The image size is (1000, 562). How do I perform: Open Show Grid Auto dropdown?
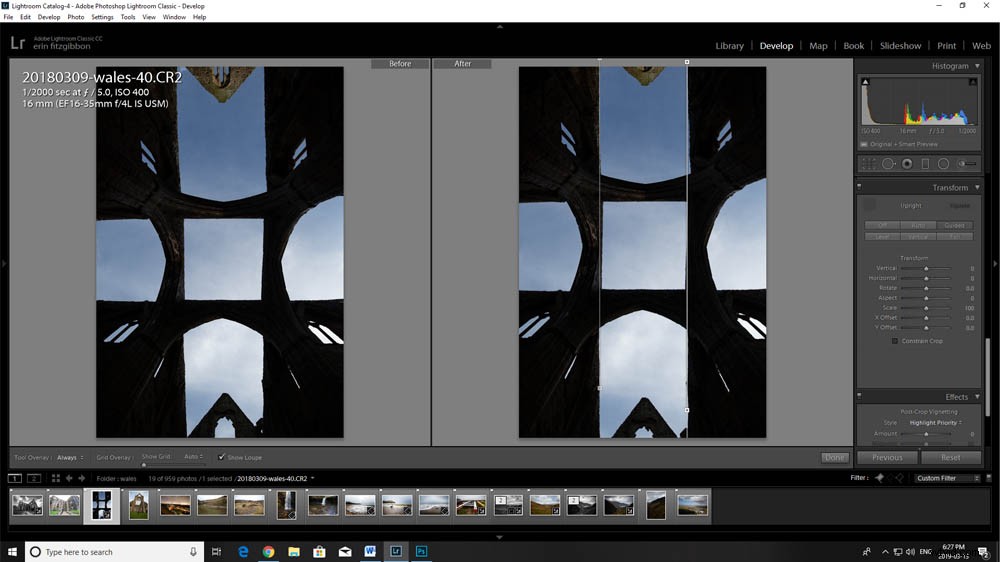pos(193,457)
